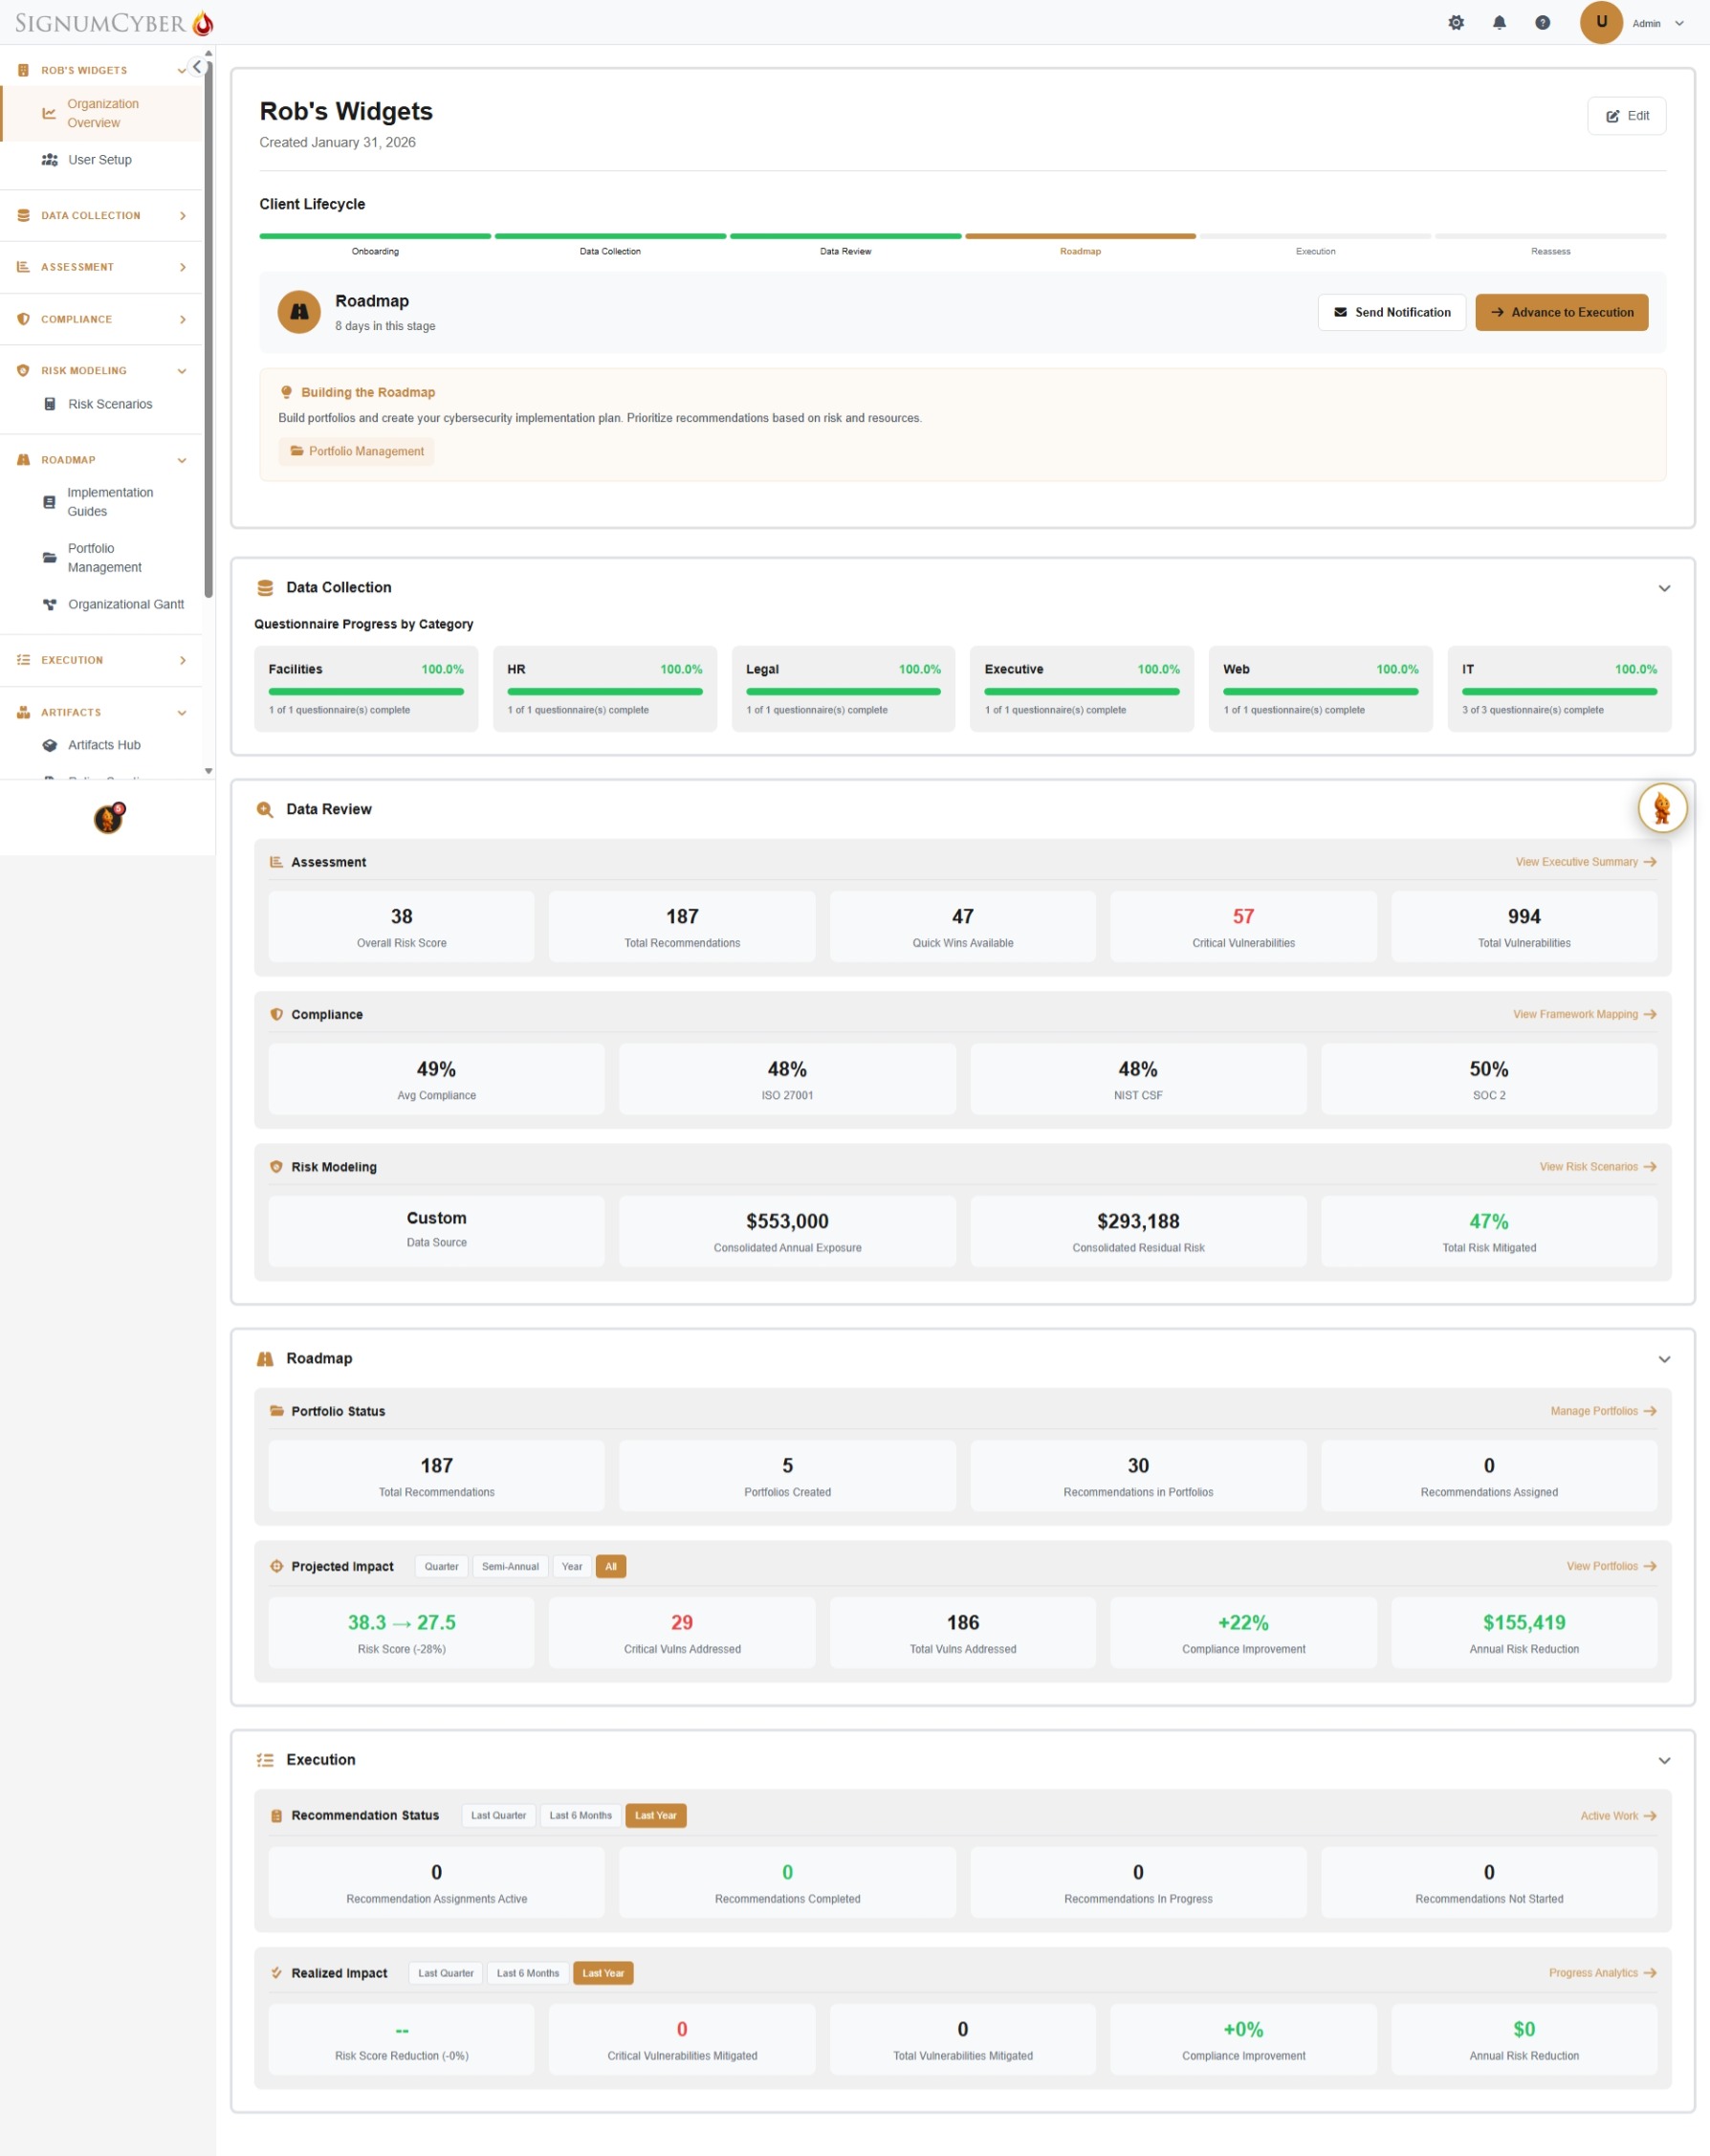Open Risk Scenarios from the sidebar

tap(49, 404)
